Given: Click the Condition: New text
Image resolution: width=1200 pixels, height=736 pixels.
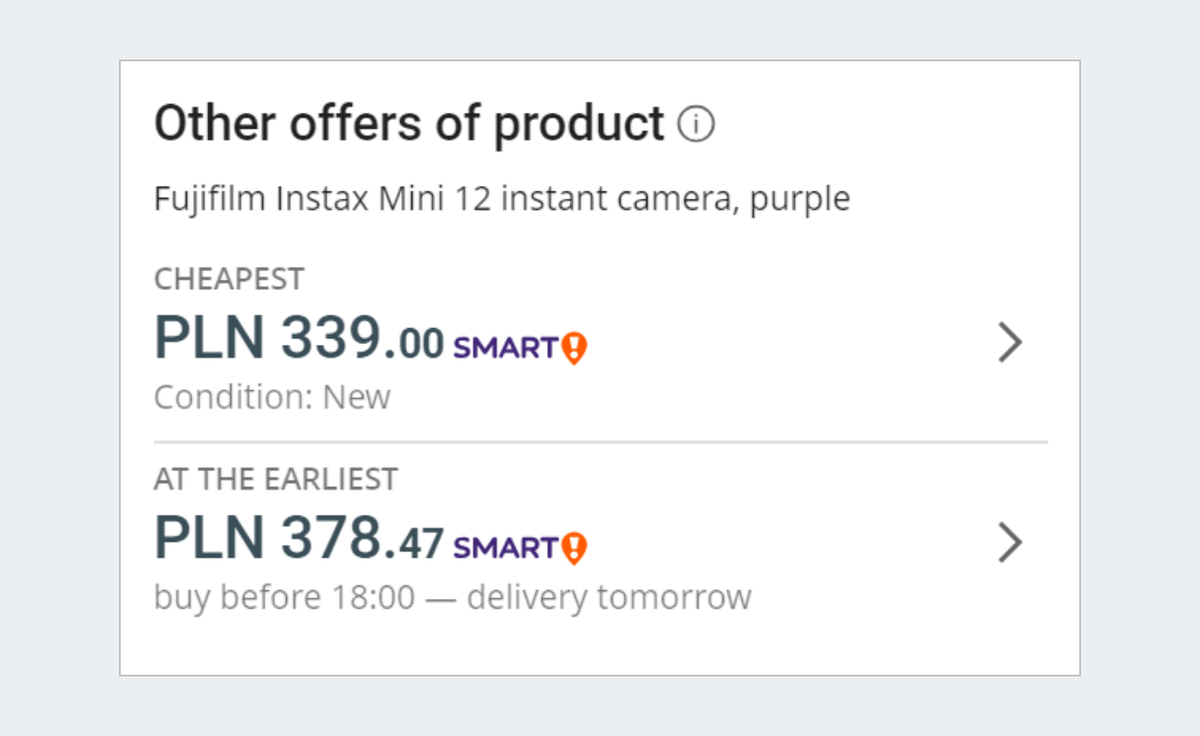Looking at the screenshot, I should click(272, 398).
